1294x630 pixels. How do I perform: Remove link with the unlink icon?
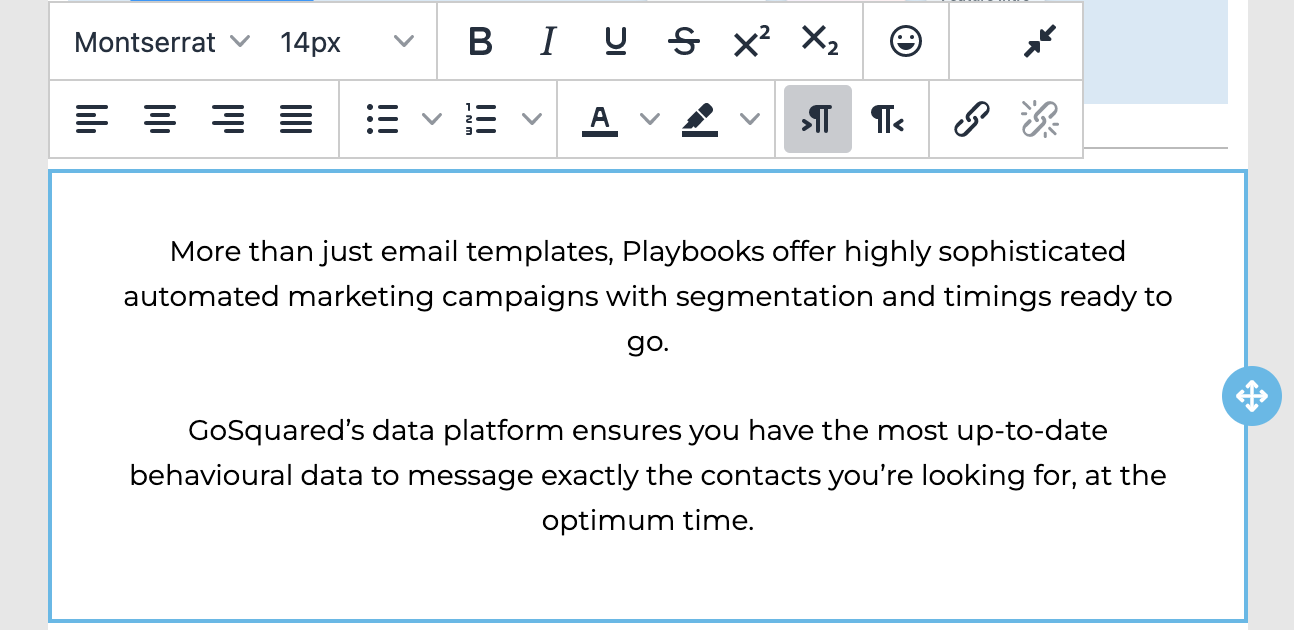point(1040,120)
